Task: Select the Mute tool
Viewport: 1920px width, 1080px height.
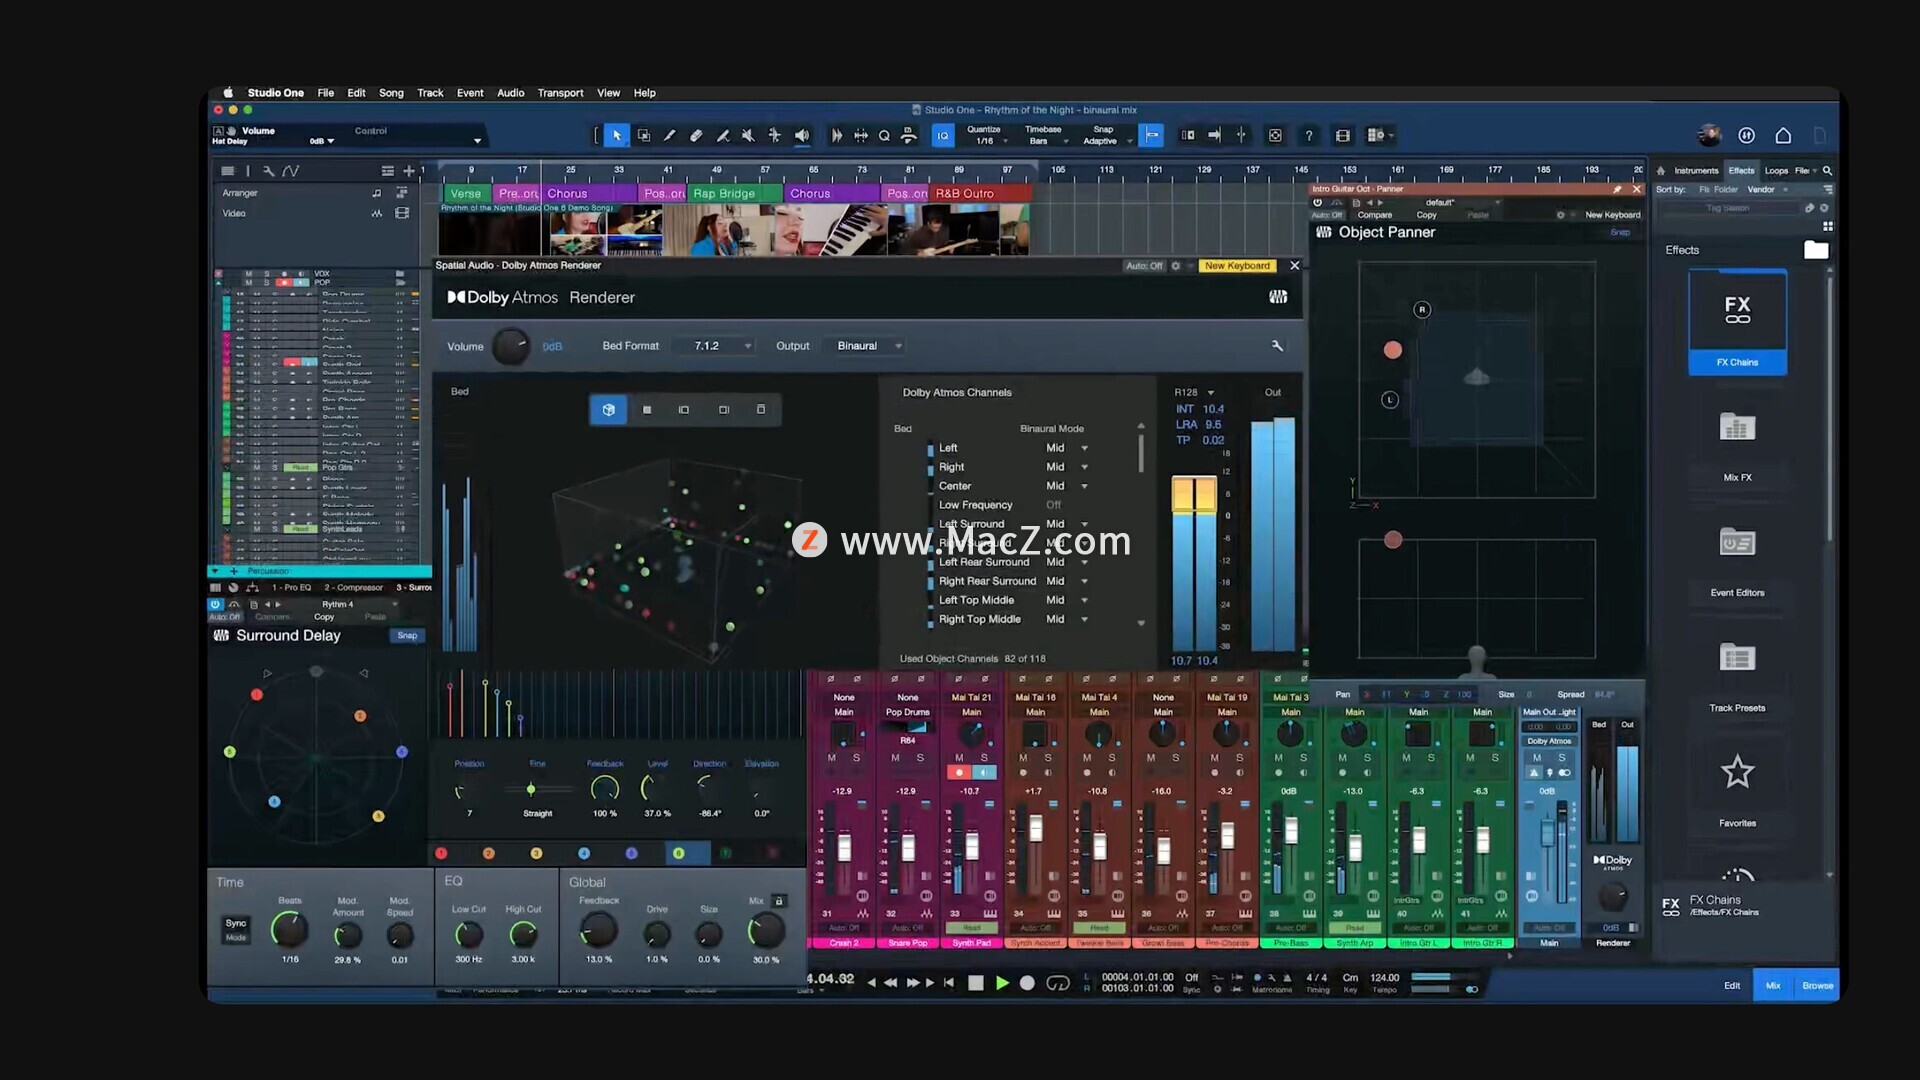Action: [748, 136]
